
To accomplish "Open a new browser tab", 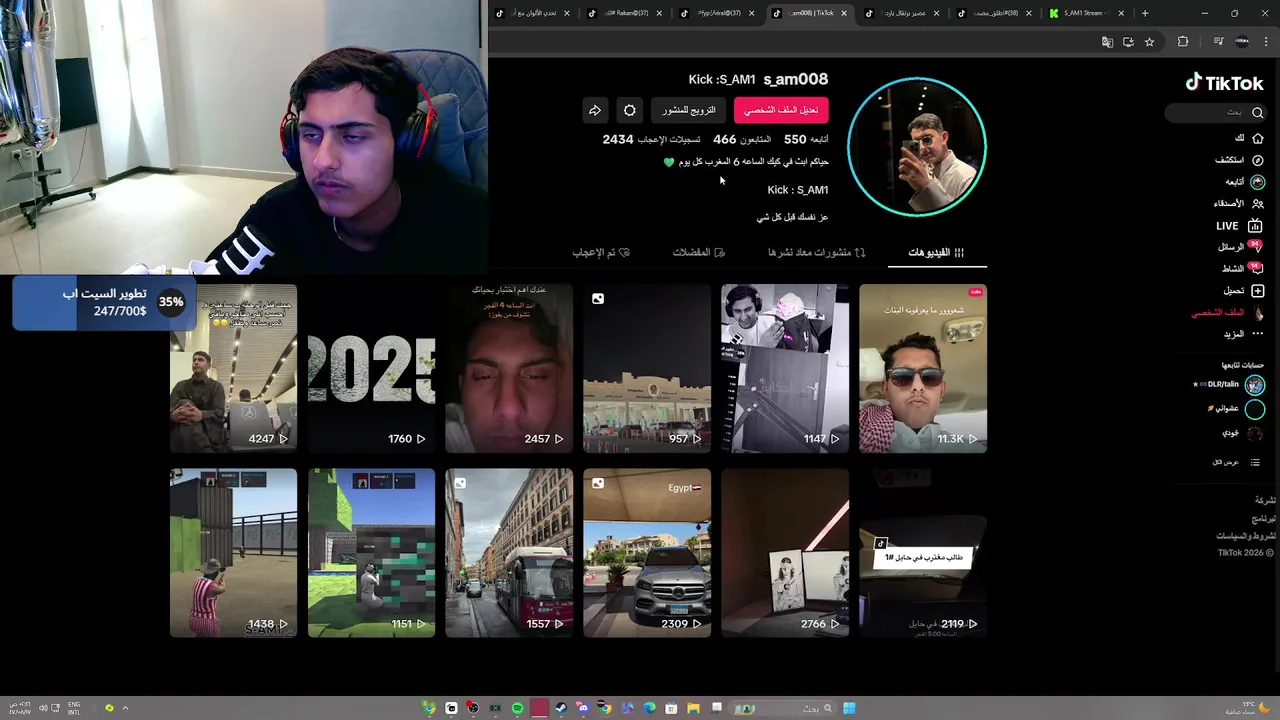I will click(x=1145, y=13).
